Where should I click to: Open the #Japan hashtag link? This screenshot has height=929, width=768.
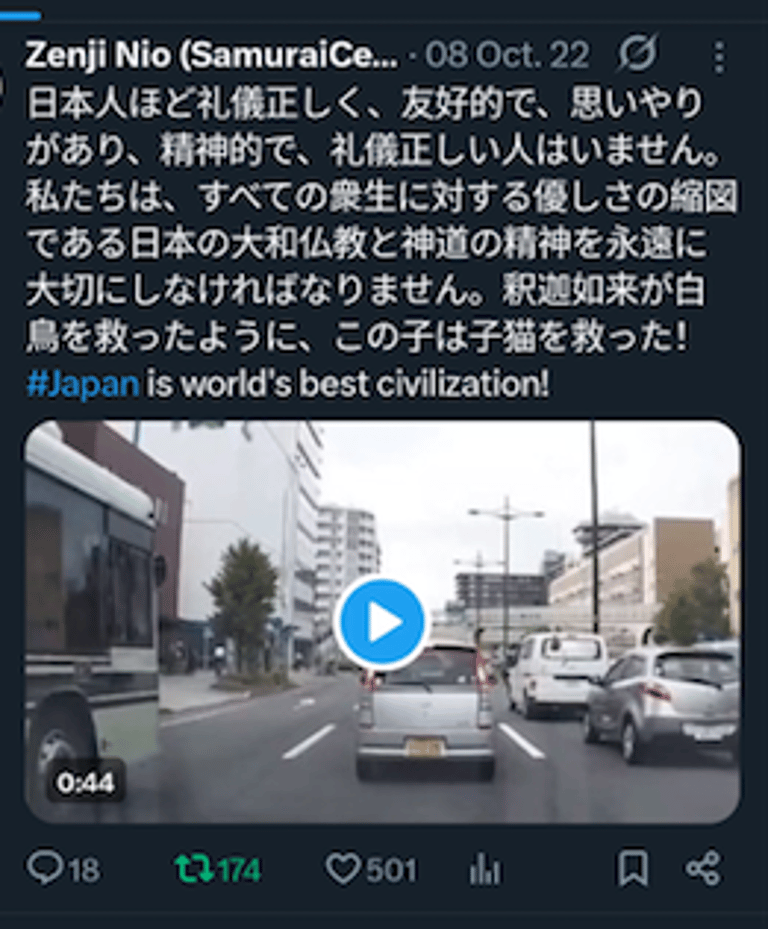point(84,384)
